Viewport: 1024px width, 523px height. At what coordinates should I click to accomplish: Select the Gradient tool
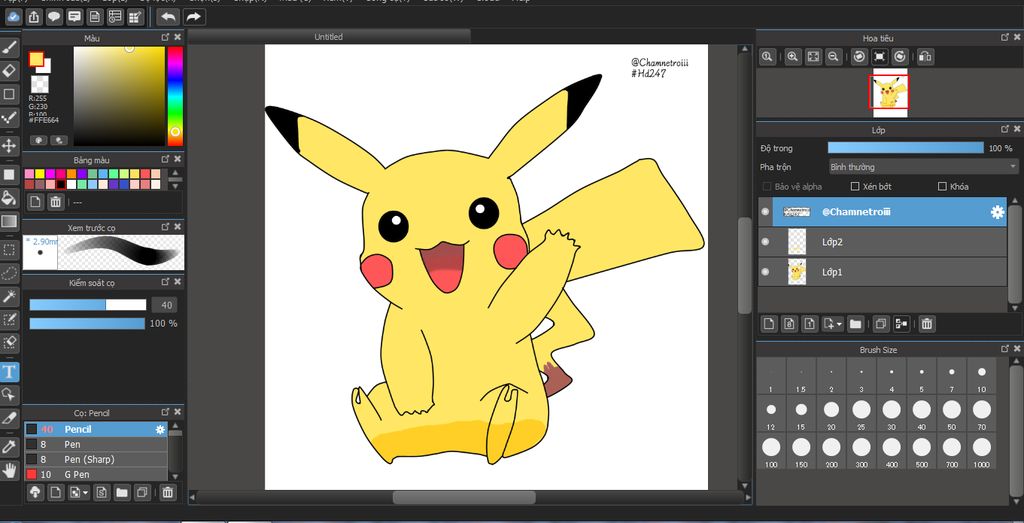pos(9,221)
